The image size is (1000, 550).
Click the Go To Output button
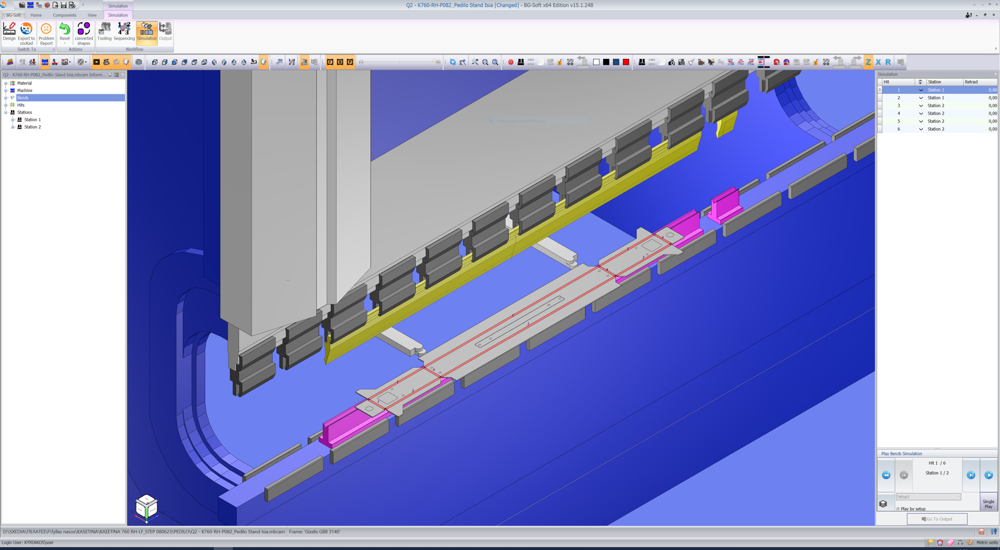click(x=937, y=519)
